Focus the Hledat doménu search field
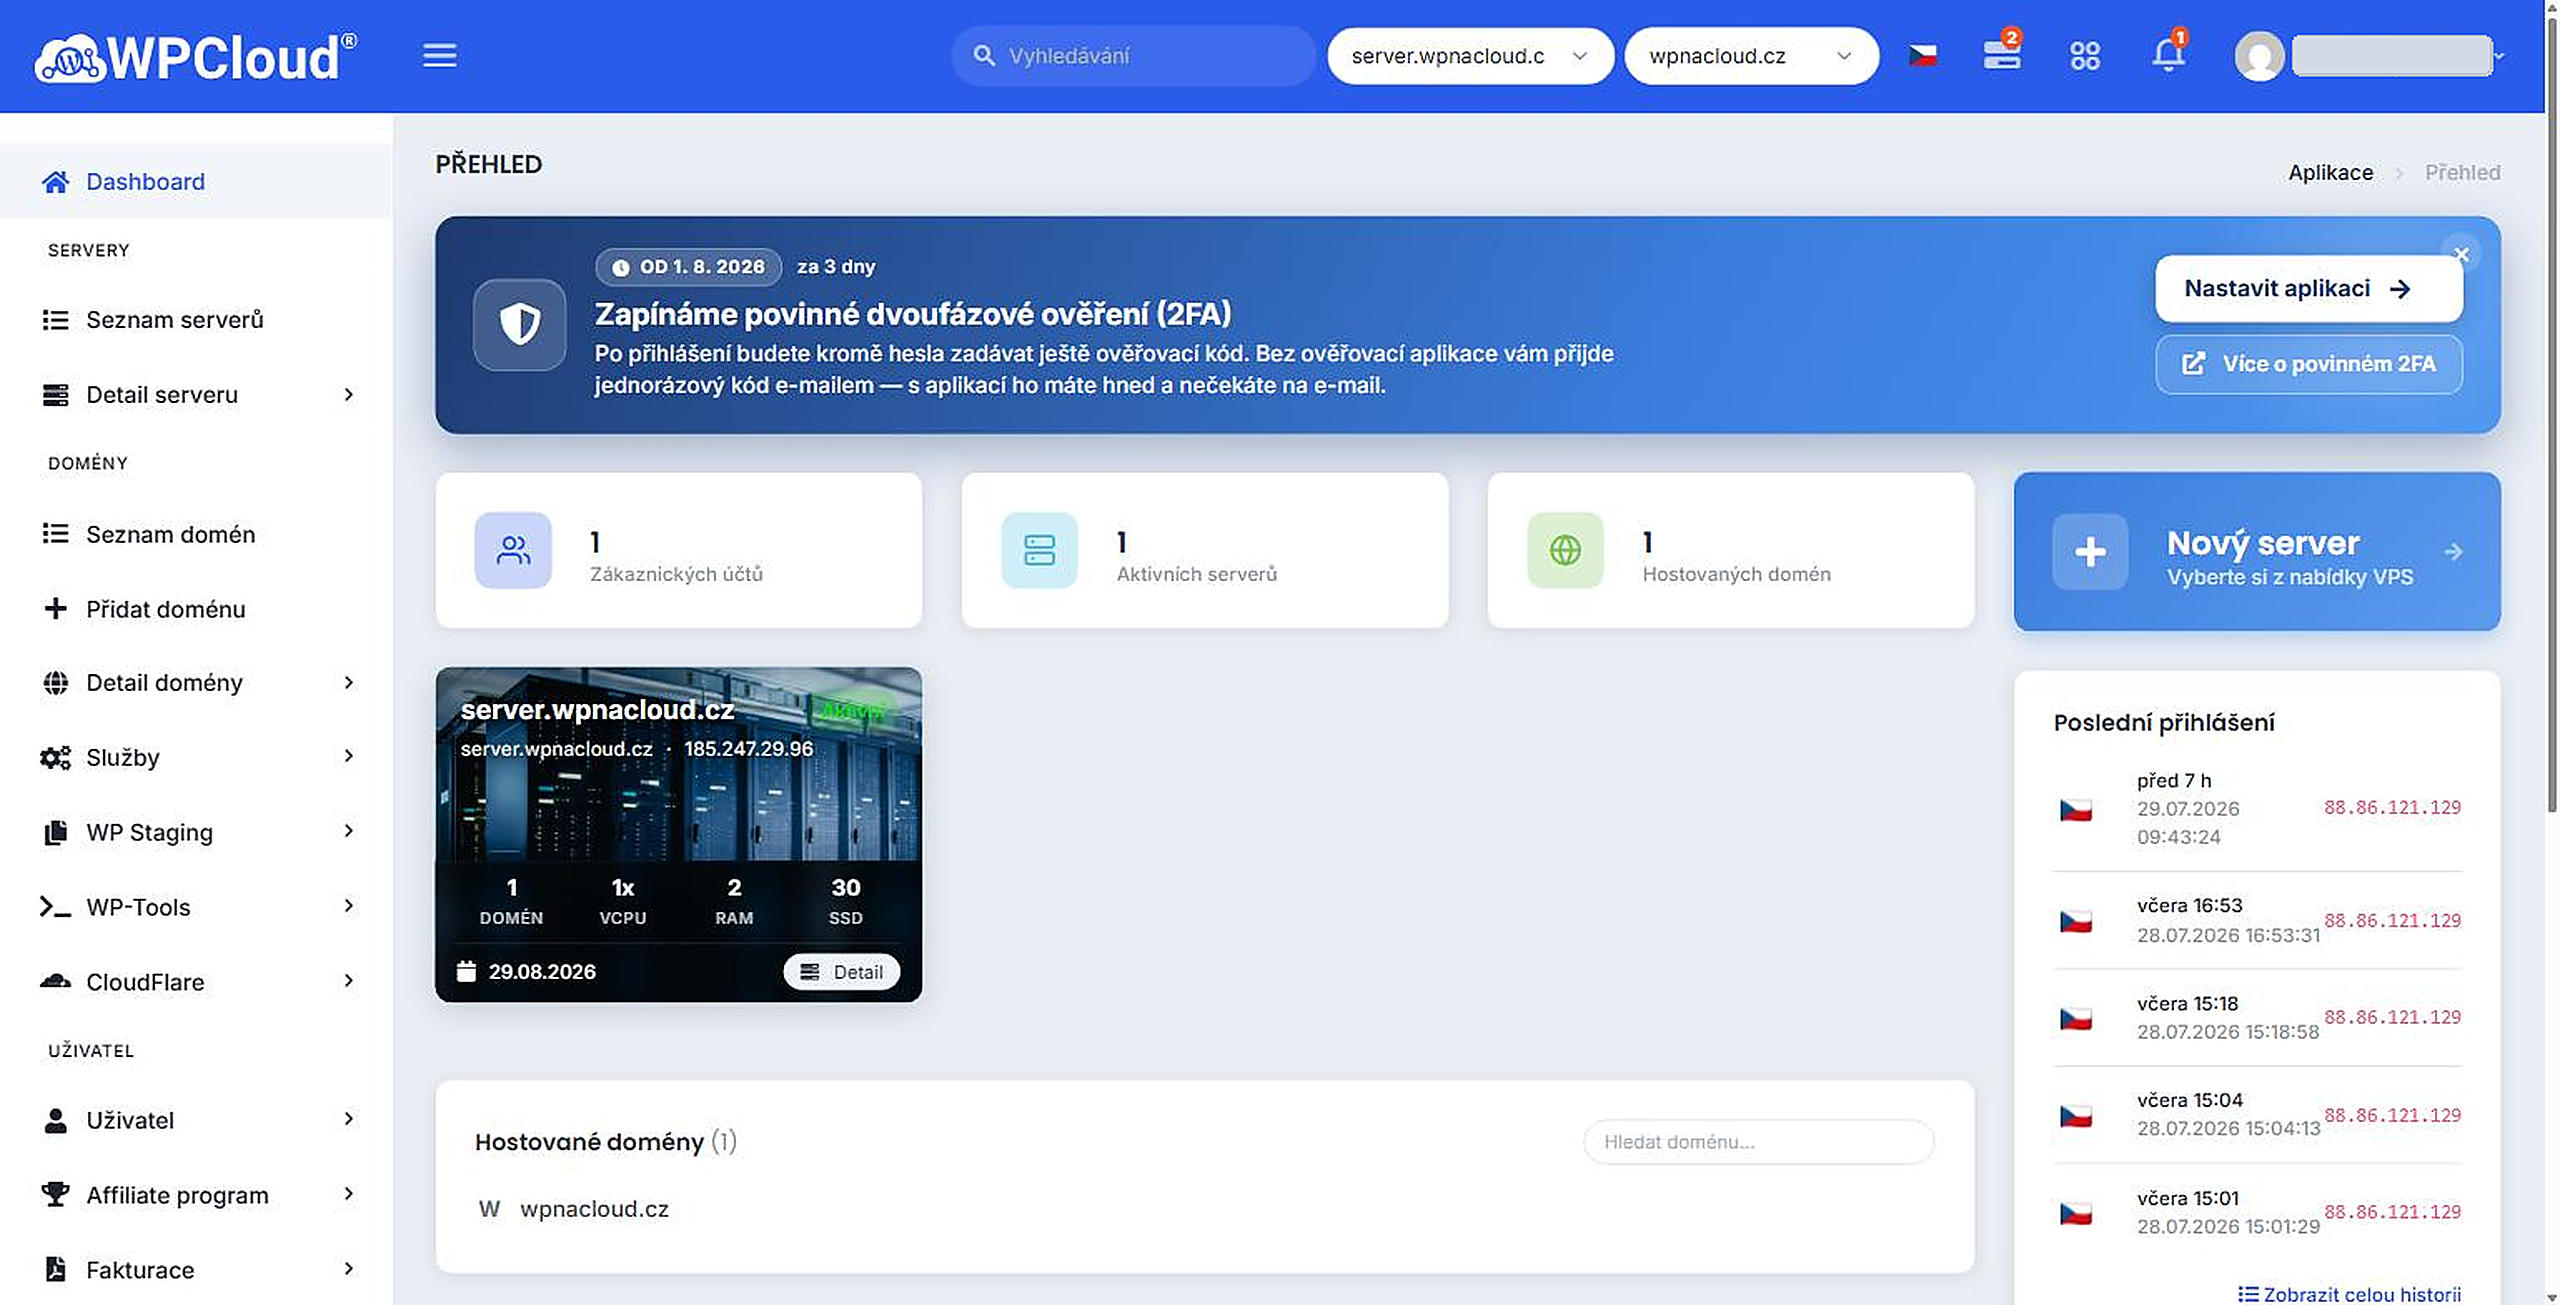Image resolution: width=2560 pixels, height=1305 pixels. pos(1758,1142)
